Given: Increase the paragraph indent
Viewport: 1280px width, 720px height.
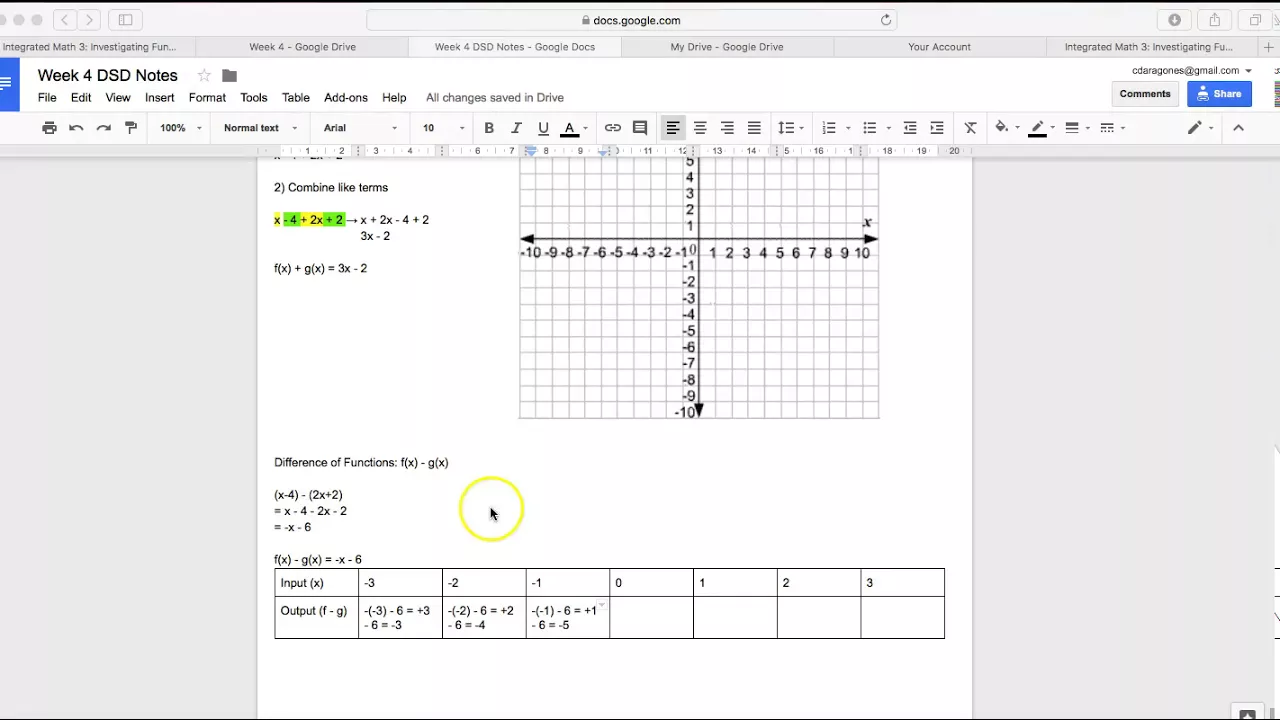Looking at the screenshot, I should [937, 128].
